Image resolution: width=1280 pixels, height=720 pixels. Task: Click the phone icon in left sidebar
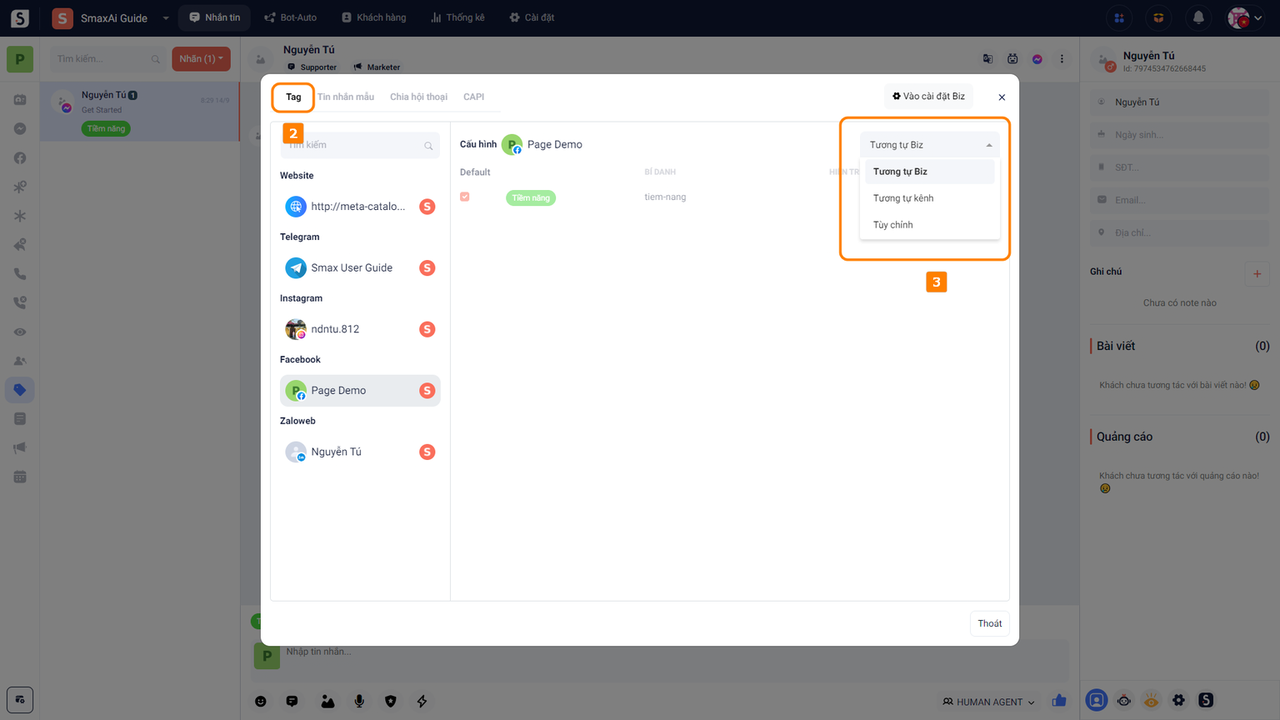(x=20, y=274)
